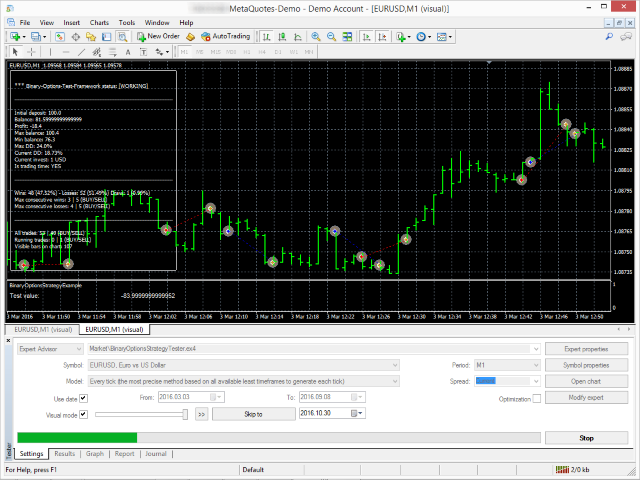The height and width of the screenshot is (480, 640).
Task: Expand the Spread dropdown
Action: click(536, 381)
